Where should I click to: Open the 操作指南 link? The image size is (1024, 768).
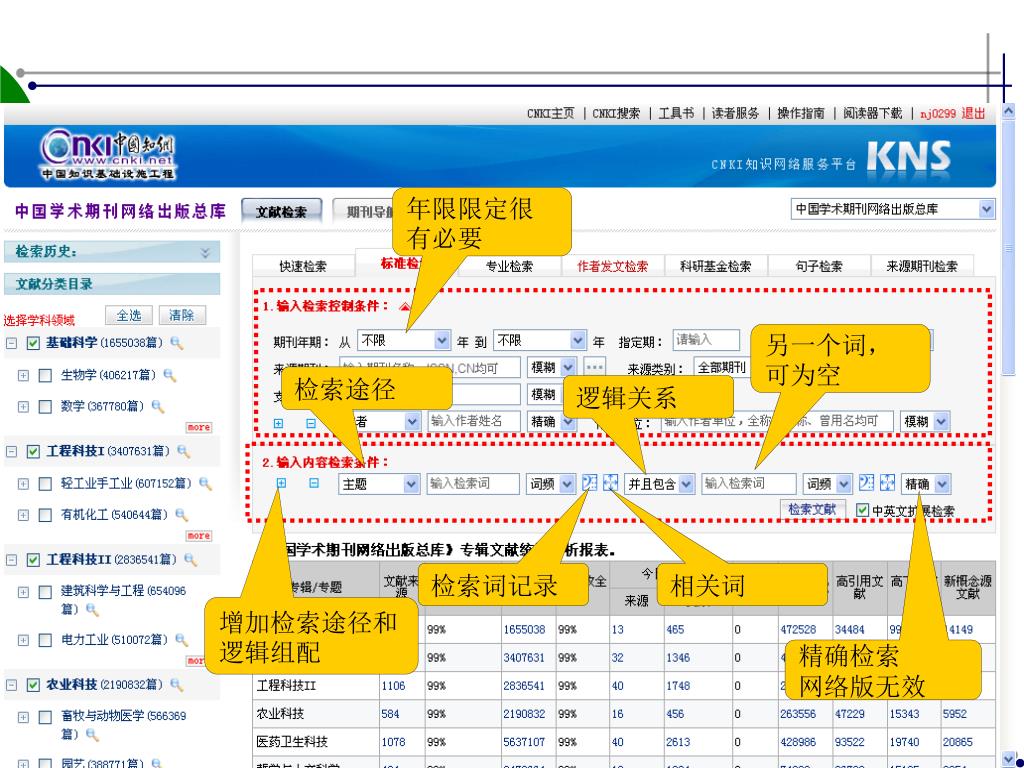pyautogui.click(x=801, y=114)
